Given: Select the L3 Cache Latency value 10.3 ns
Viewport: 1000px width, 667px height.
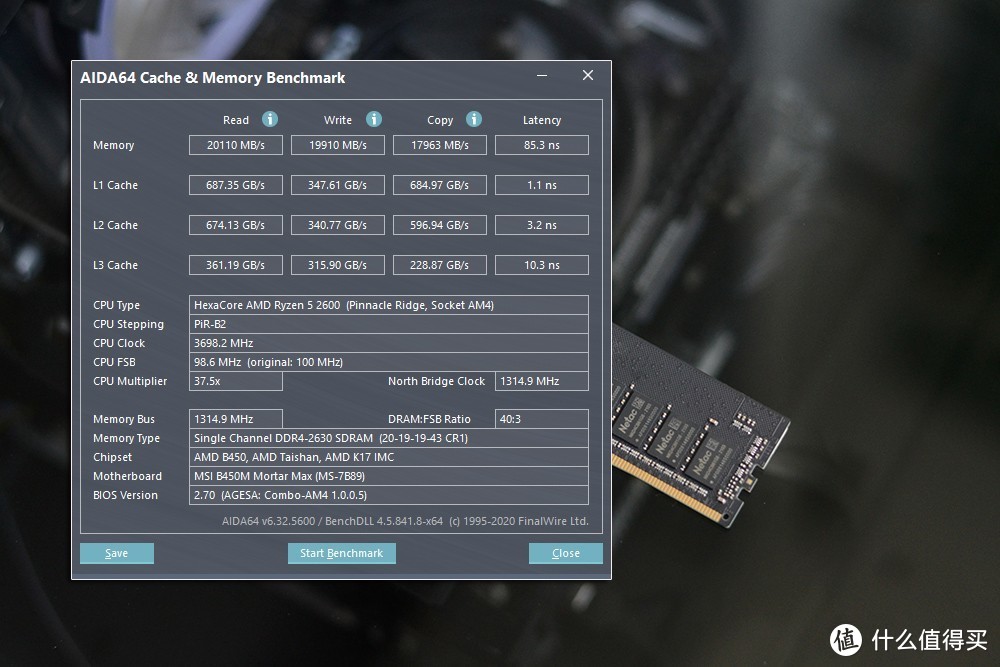Looking at the screenshot, I should pyautogui.click(x=542, y=265).
